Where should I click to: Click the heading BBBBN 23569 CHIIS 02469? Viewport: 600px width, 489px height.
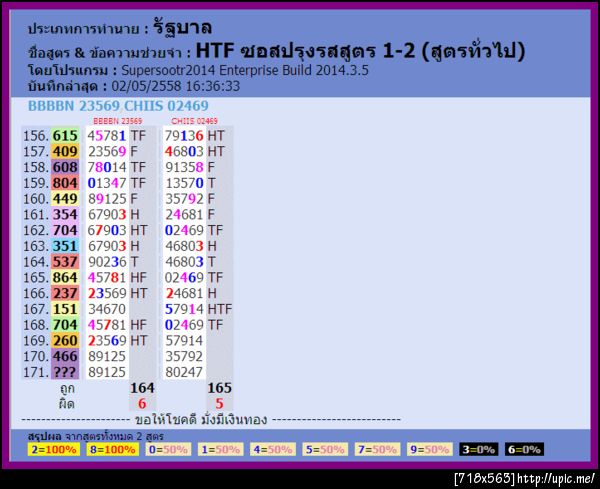point(118,106)
